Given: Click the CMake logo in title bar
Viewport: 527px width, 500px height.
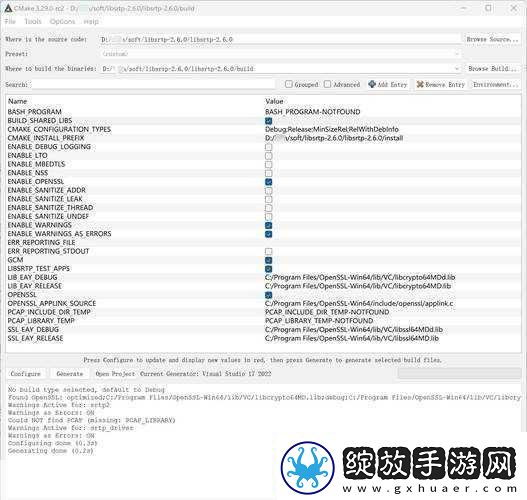Looking at the screenshot, I should (8, 8).
